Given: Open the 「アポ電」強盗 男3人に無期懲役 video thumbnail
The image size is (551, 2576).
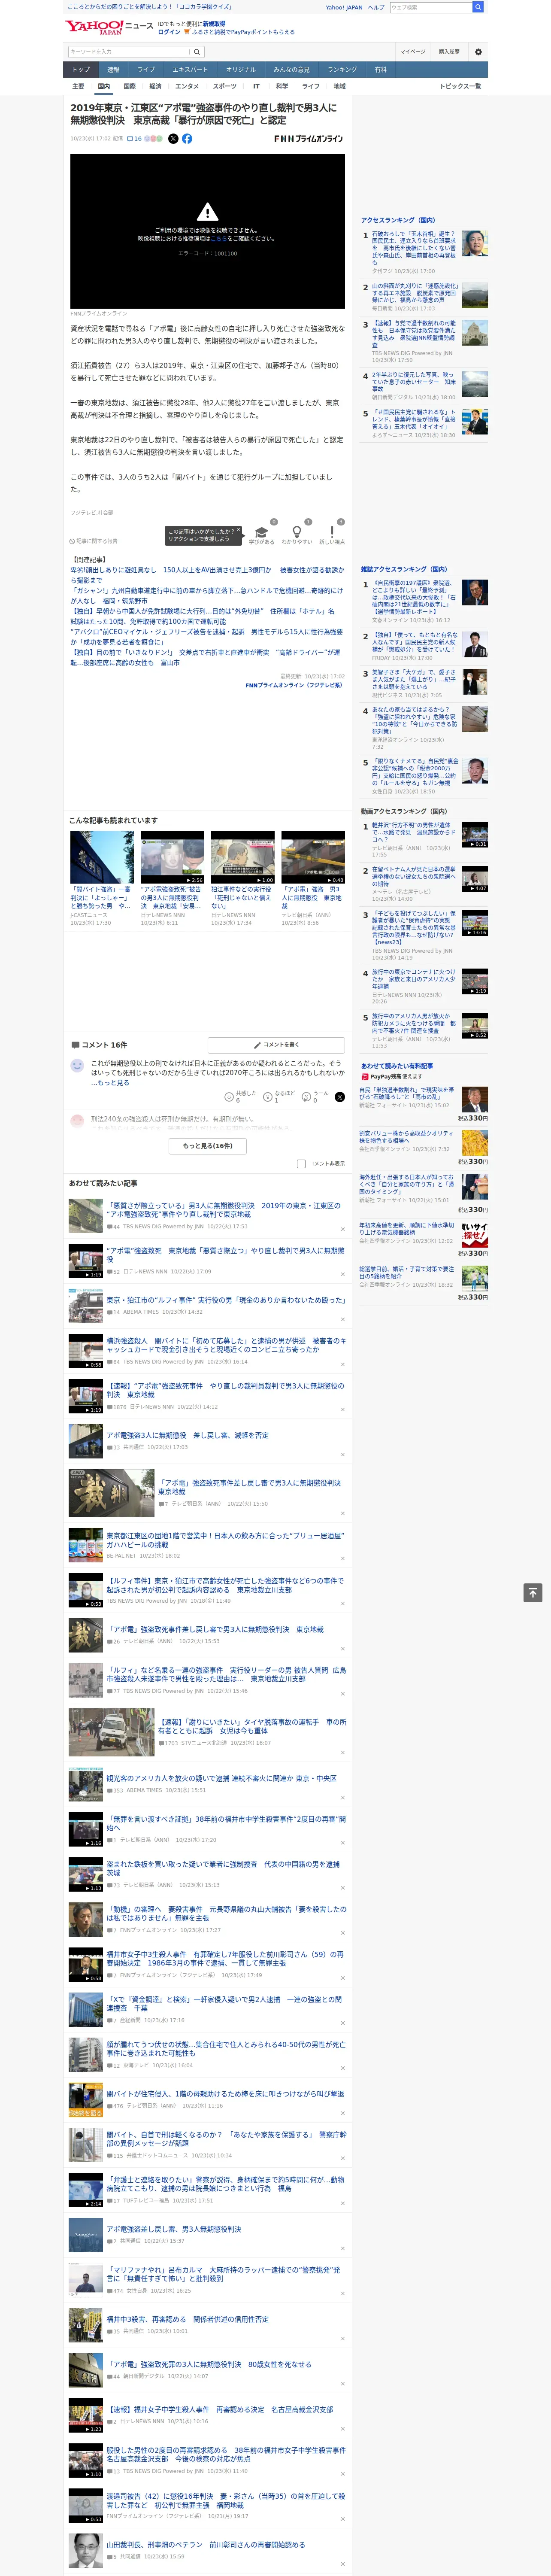Looking at the screenshot, I should tap(313, 857).
